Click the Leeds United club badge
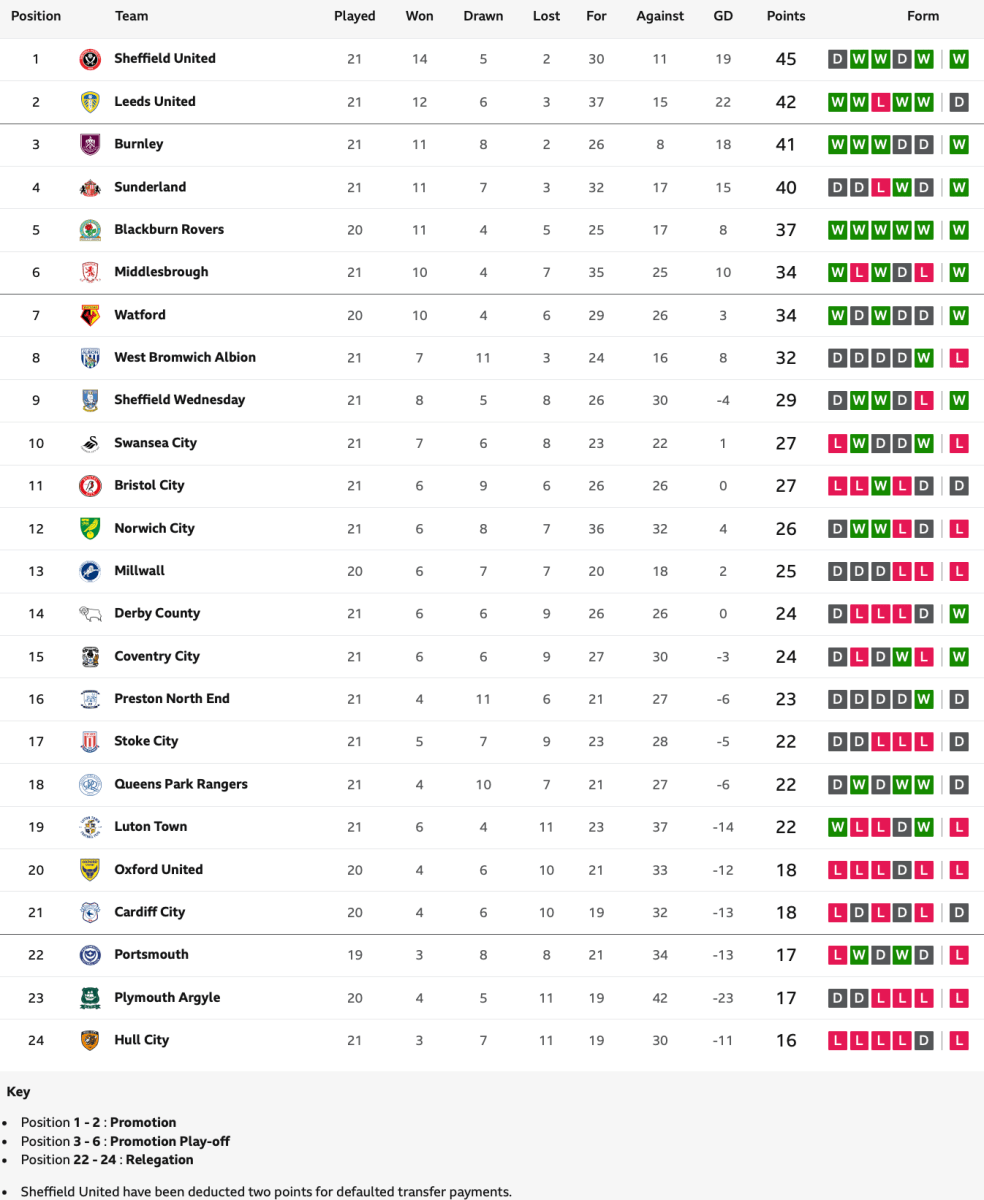Viewport: 984px width, 1200px height. point(90,102)
